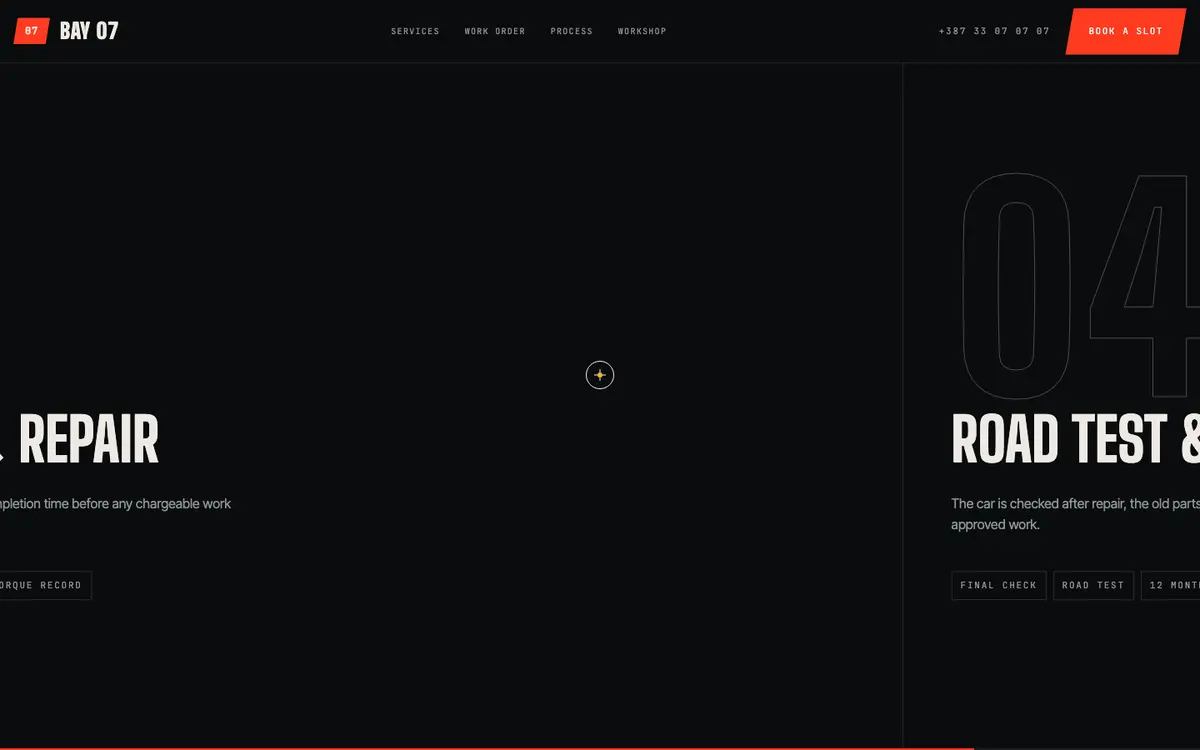Click the Road Test & heading
Screen dimensions: 1200x750
click(x=1075, y=440)
